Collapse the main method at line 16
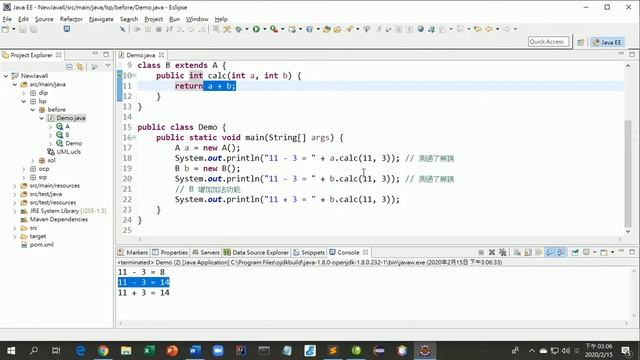 [134, 138]
